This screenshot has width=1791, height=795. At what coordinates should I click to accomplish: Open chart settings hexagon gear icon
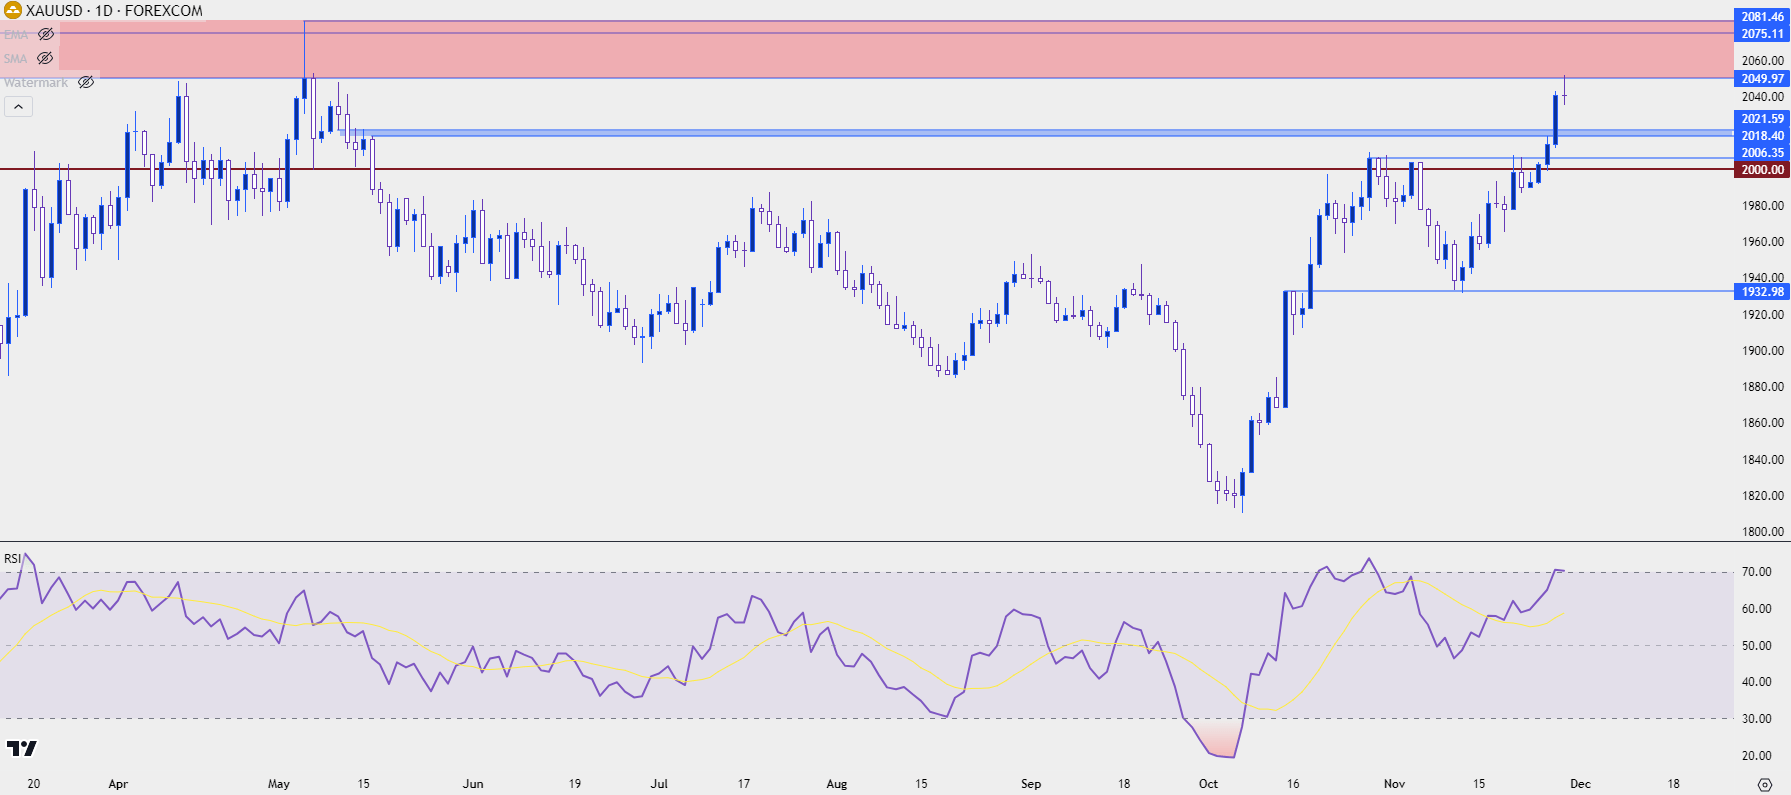click(x=1765, y=784)
